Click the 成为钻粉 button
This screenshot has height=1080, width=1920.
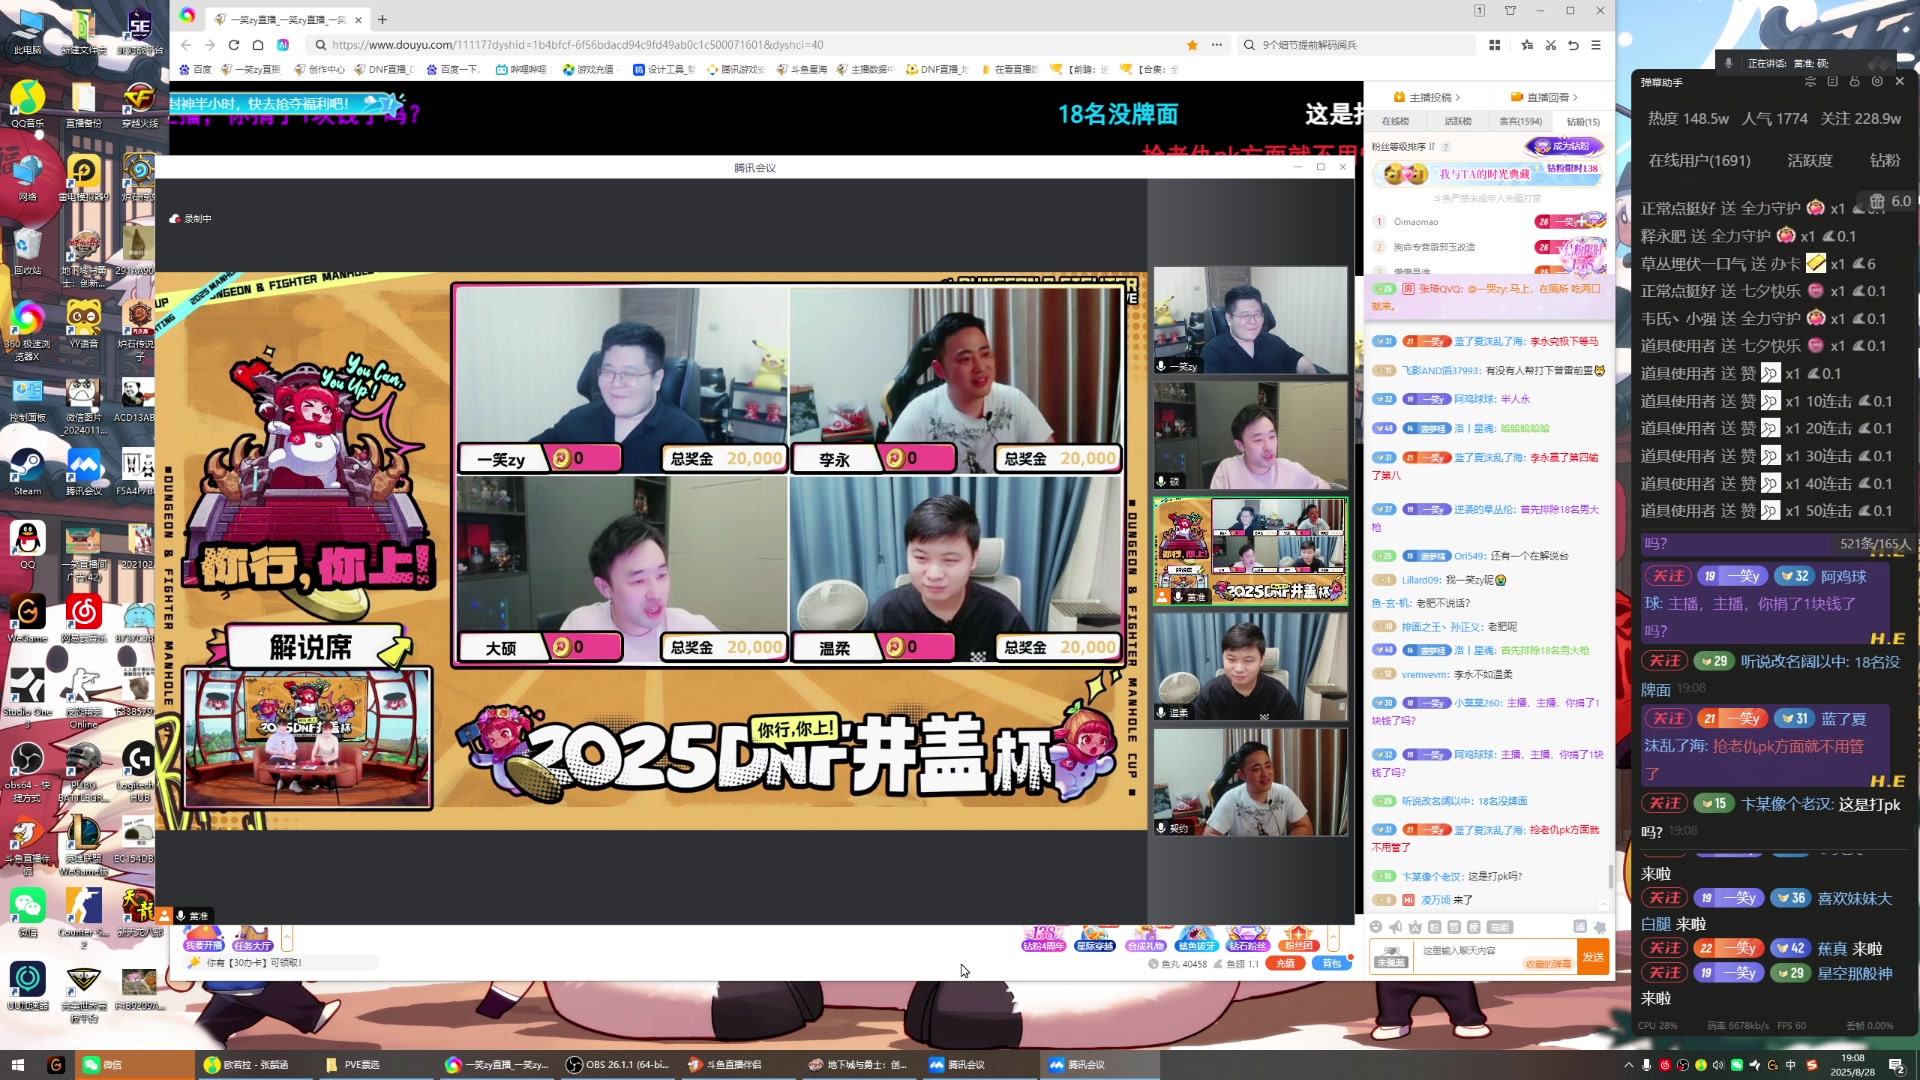coord(1565,146)
